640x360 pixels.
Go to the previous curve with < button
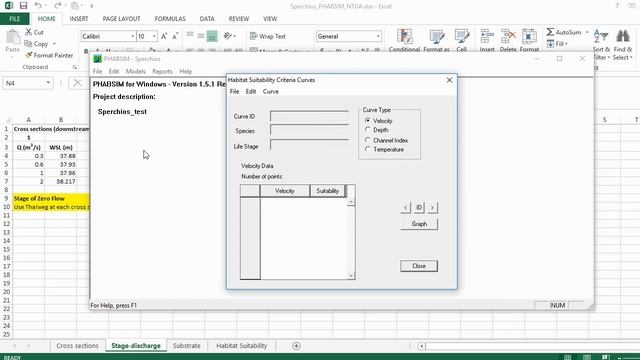tap(405, 207)
